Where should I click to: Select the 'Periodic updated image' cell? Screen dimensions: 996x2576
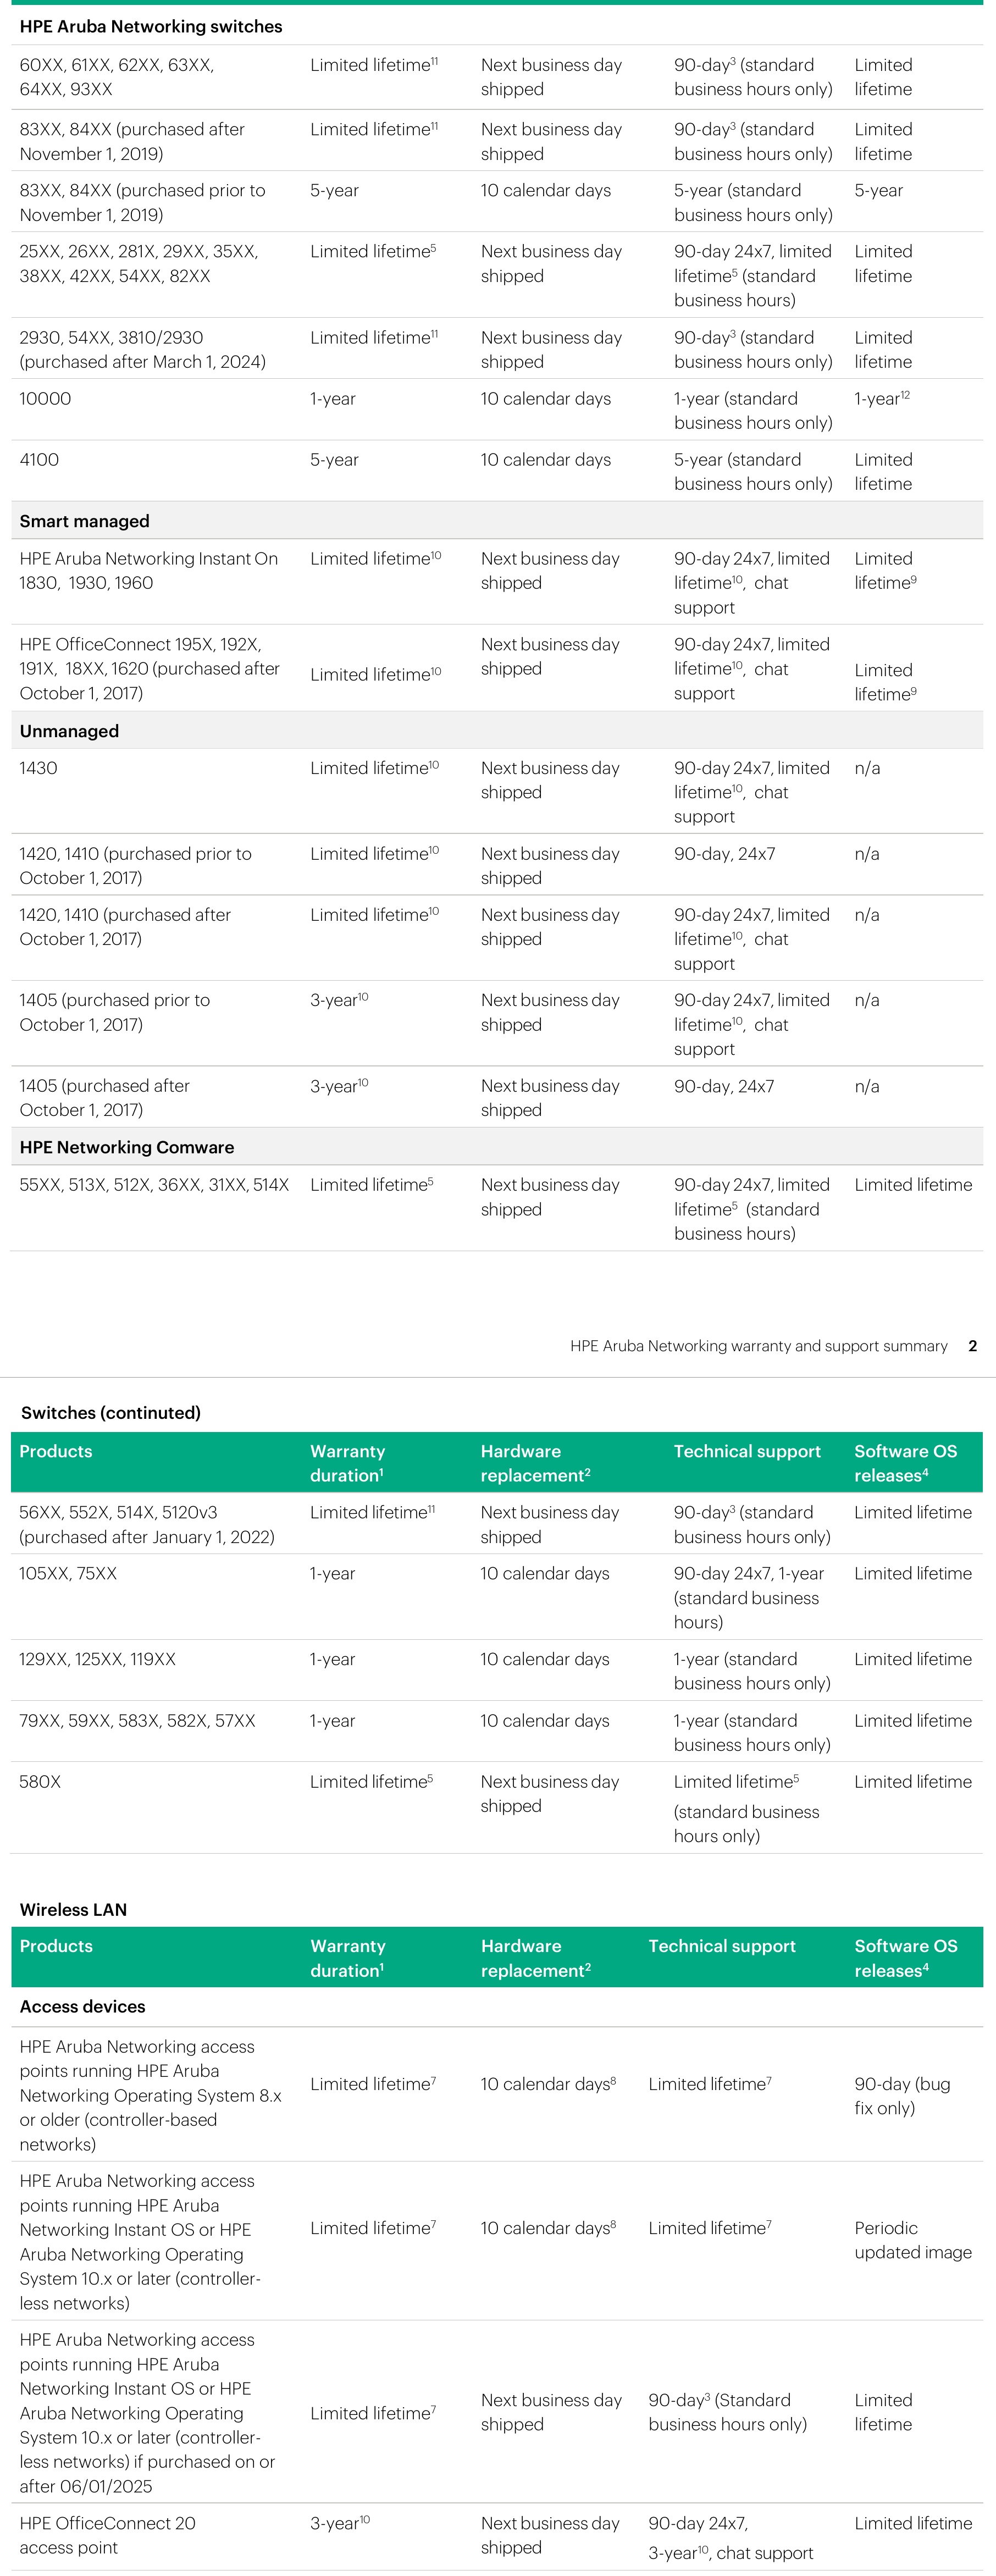913,2240
